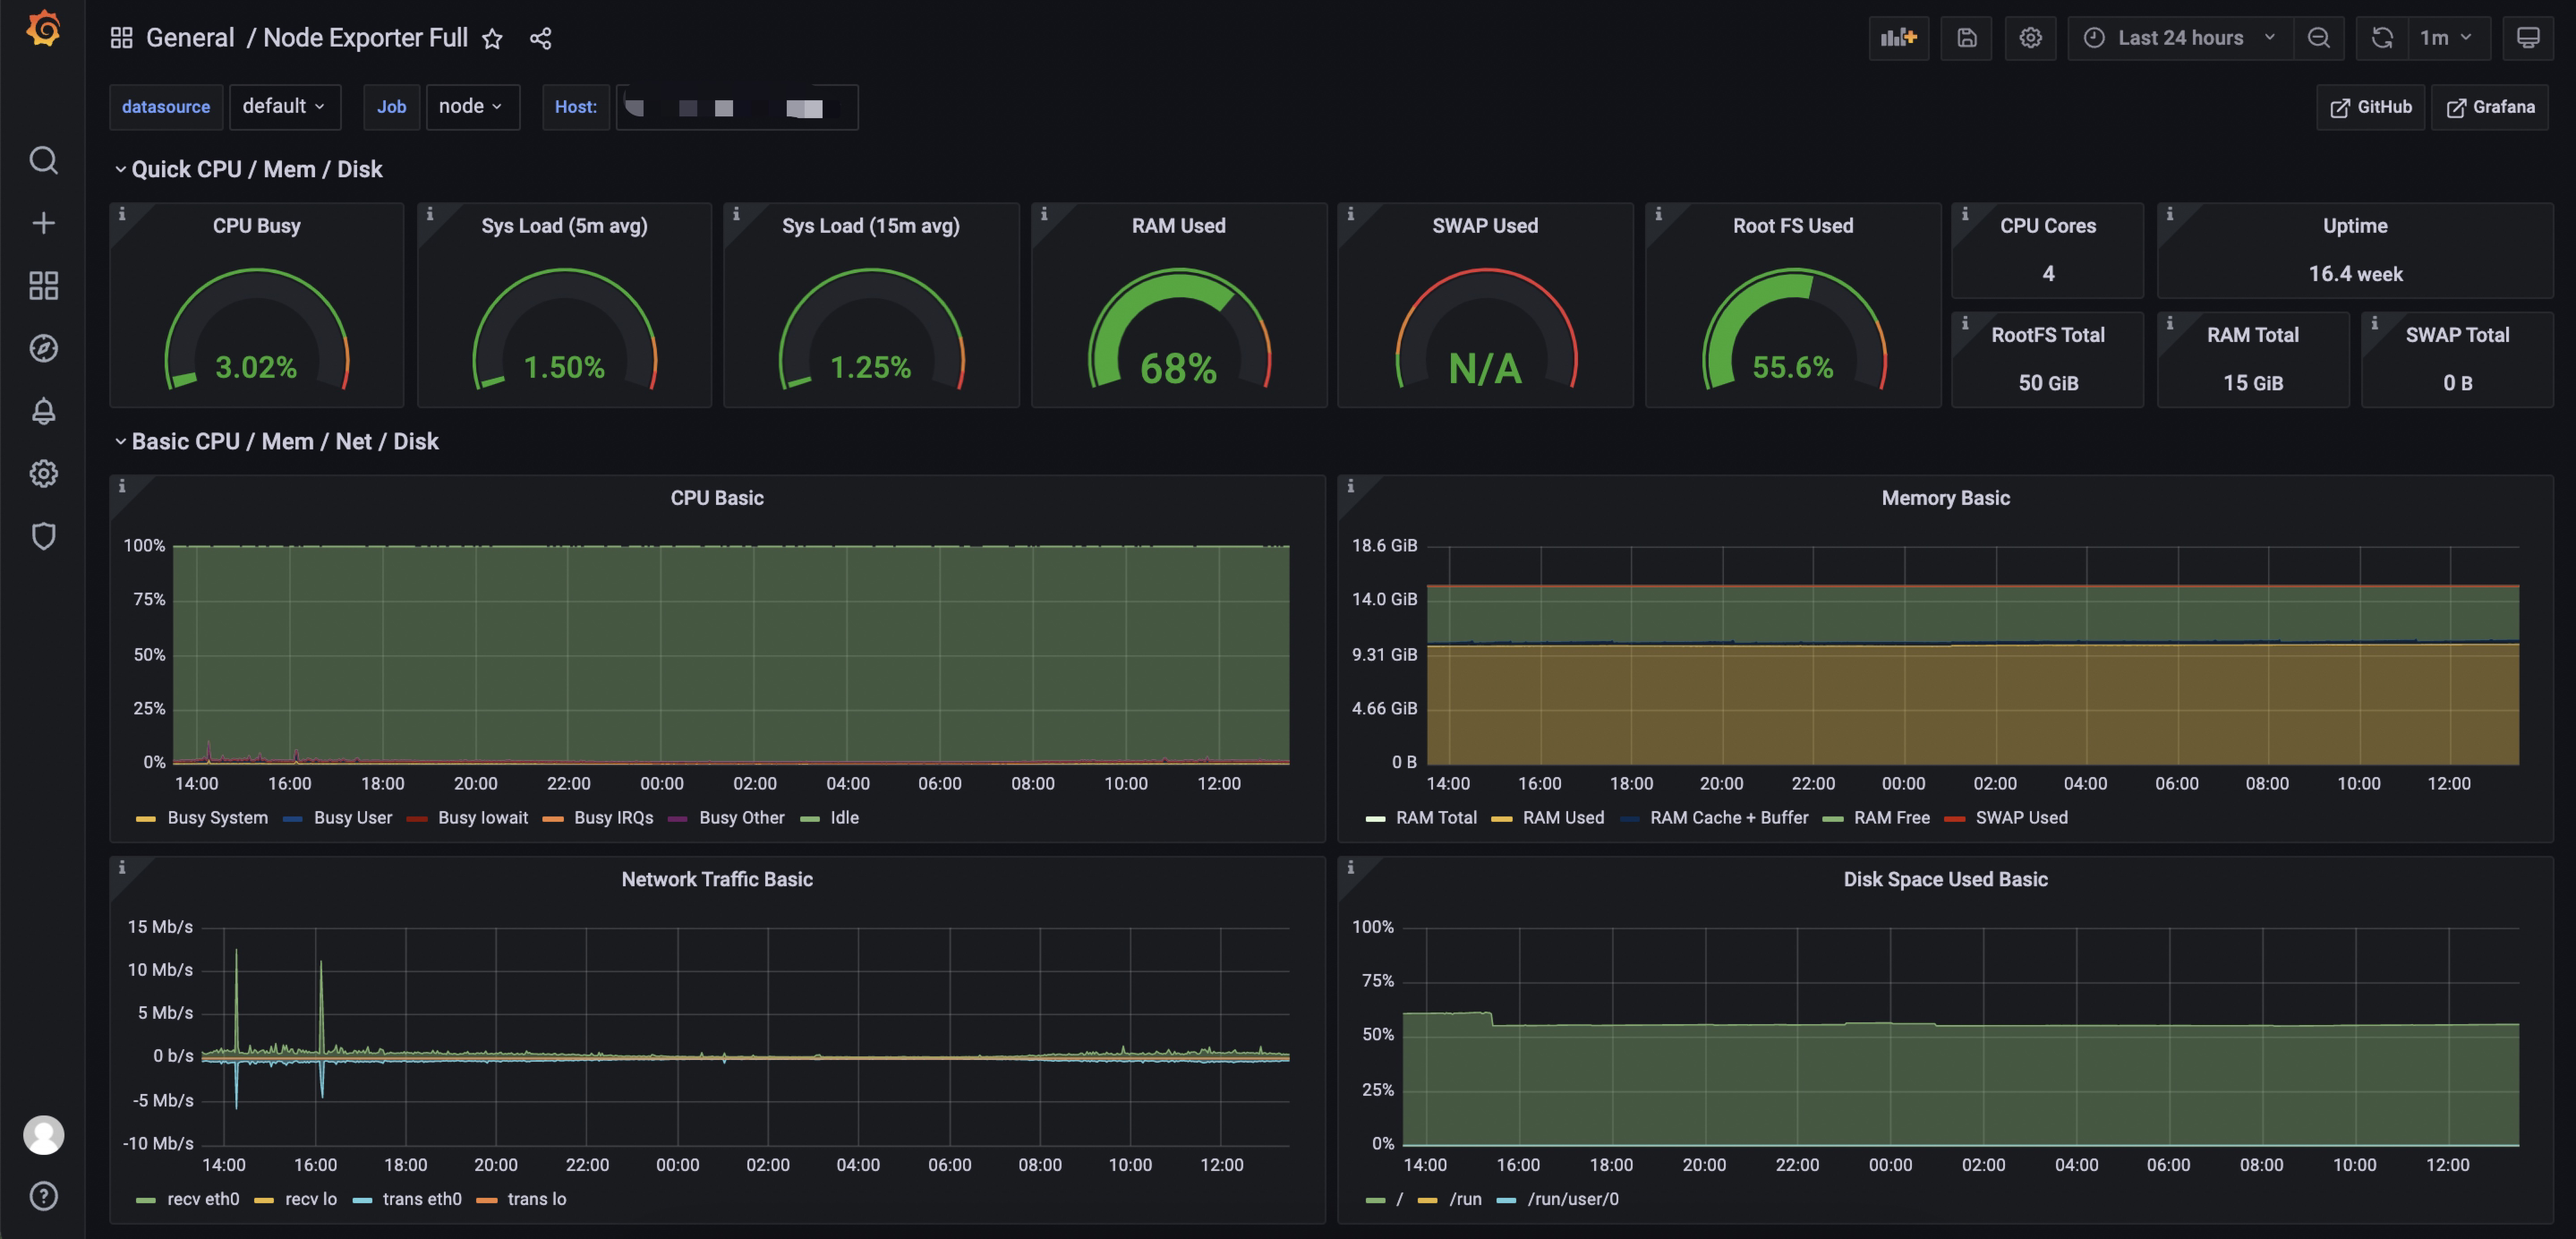Click the trans eth0 legend color swatch

coord(362,1200)
